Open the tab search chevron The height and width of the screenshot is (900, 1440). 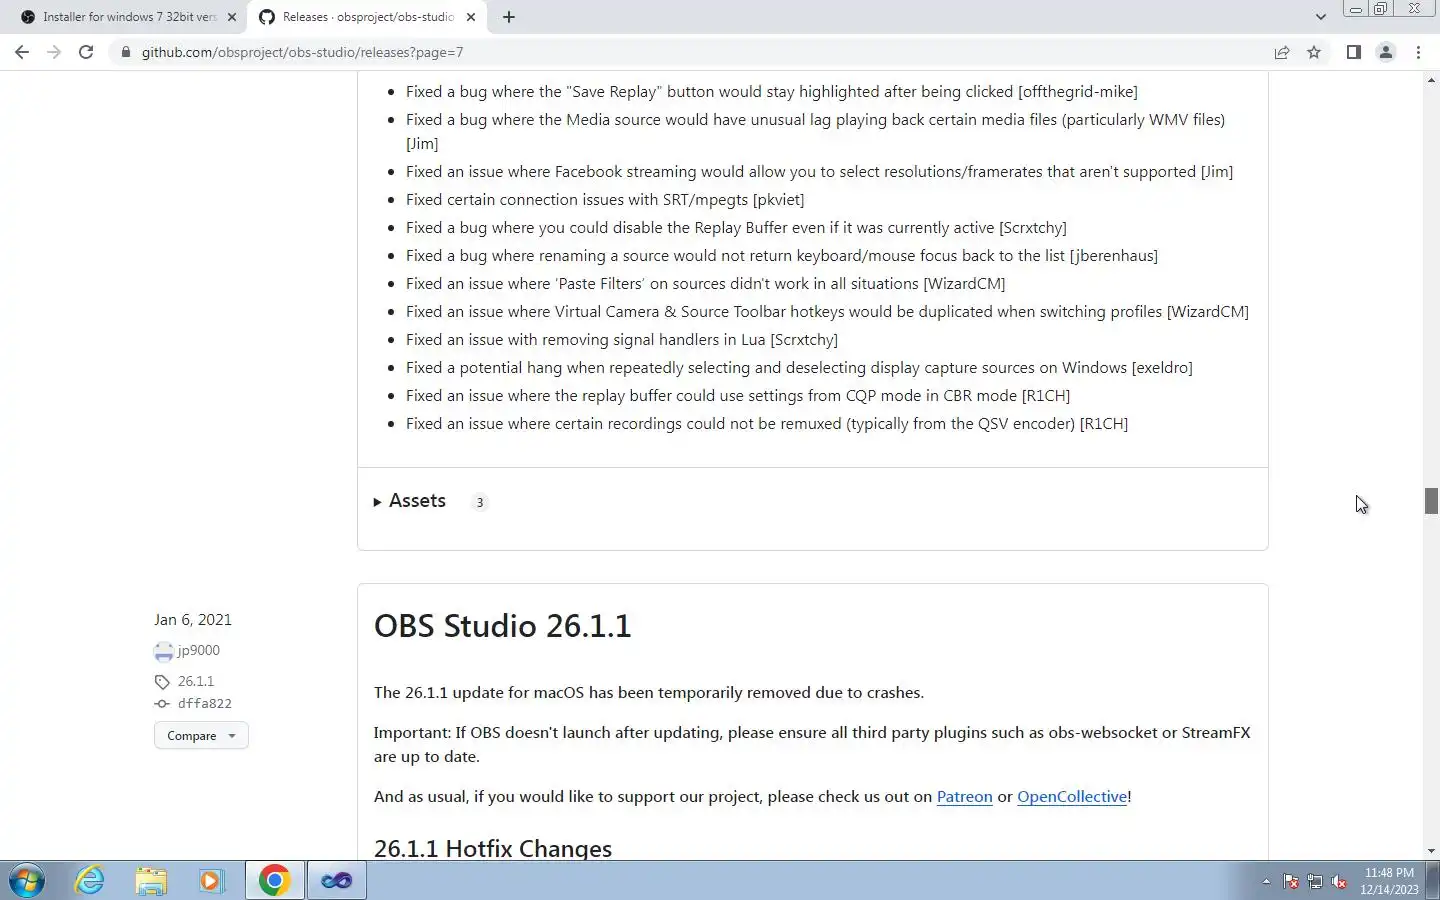click(1320, 17)
